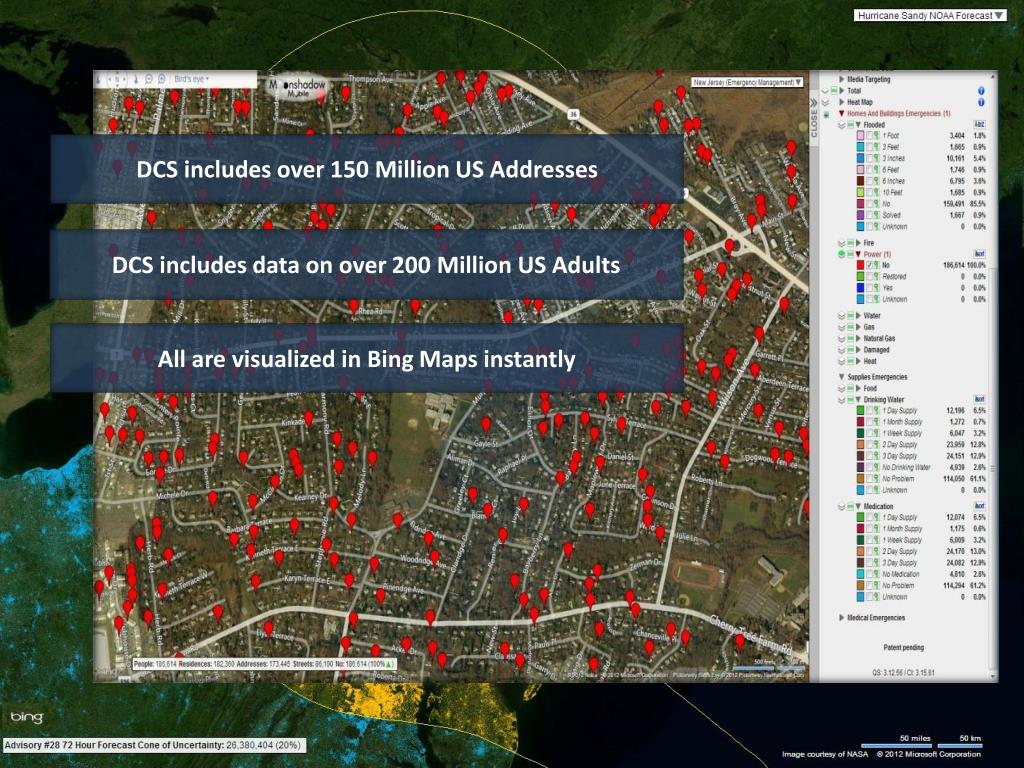Viewport: 1024px width, 768px height.
Task: Click the layer stack icon beside Gas
Action: (x=842, y=327)
